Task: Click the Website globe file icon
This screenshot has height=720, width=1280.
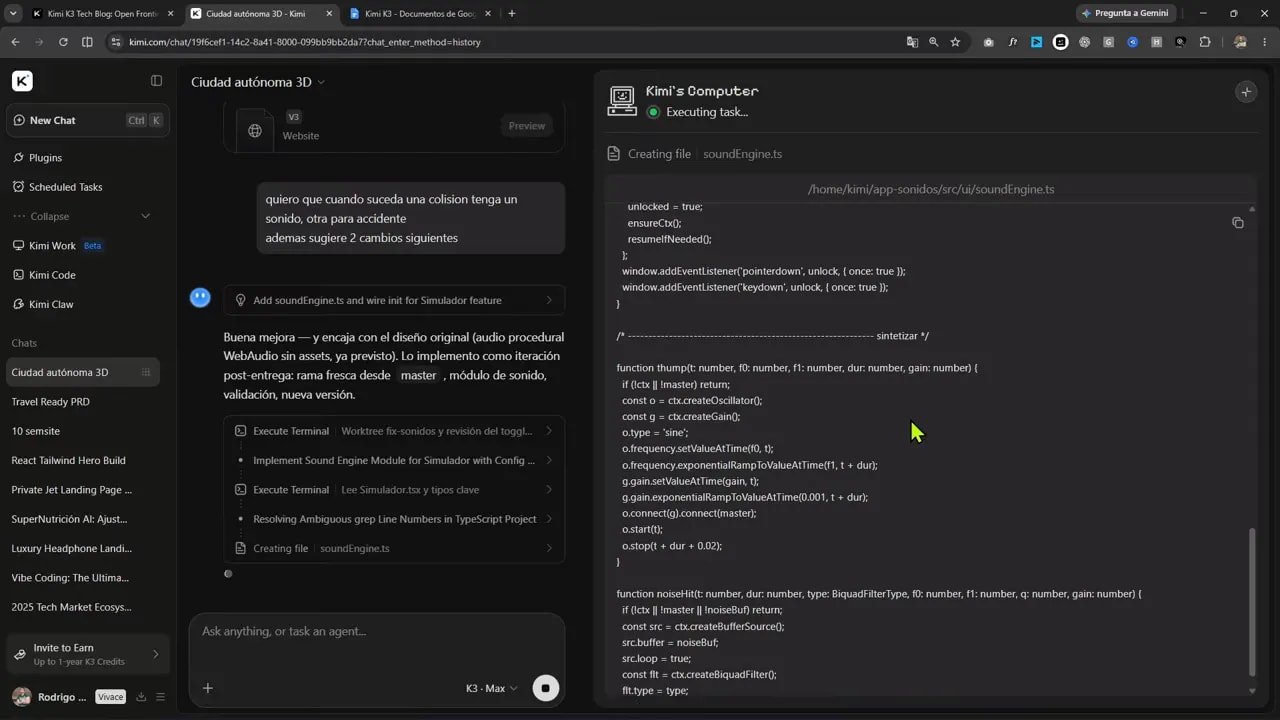Action: (x=255, y=130)
